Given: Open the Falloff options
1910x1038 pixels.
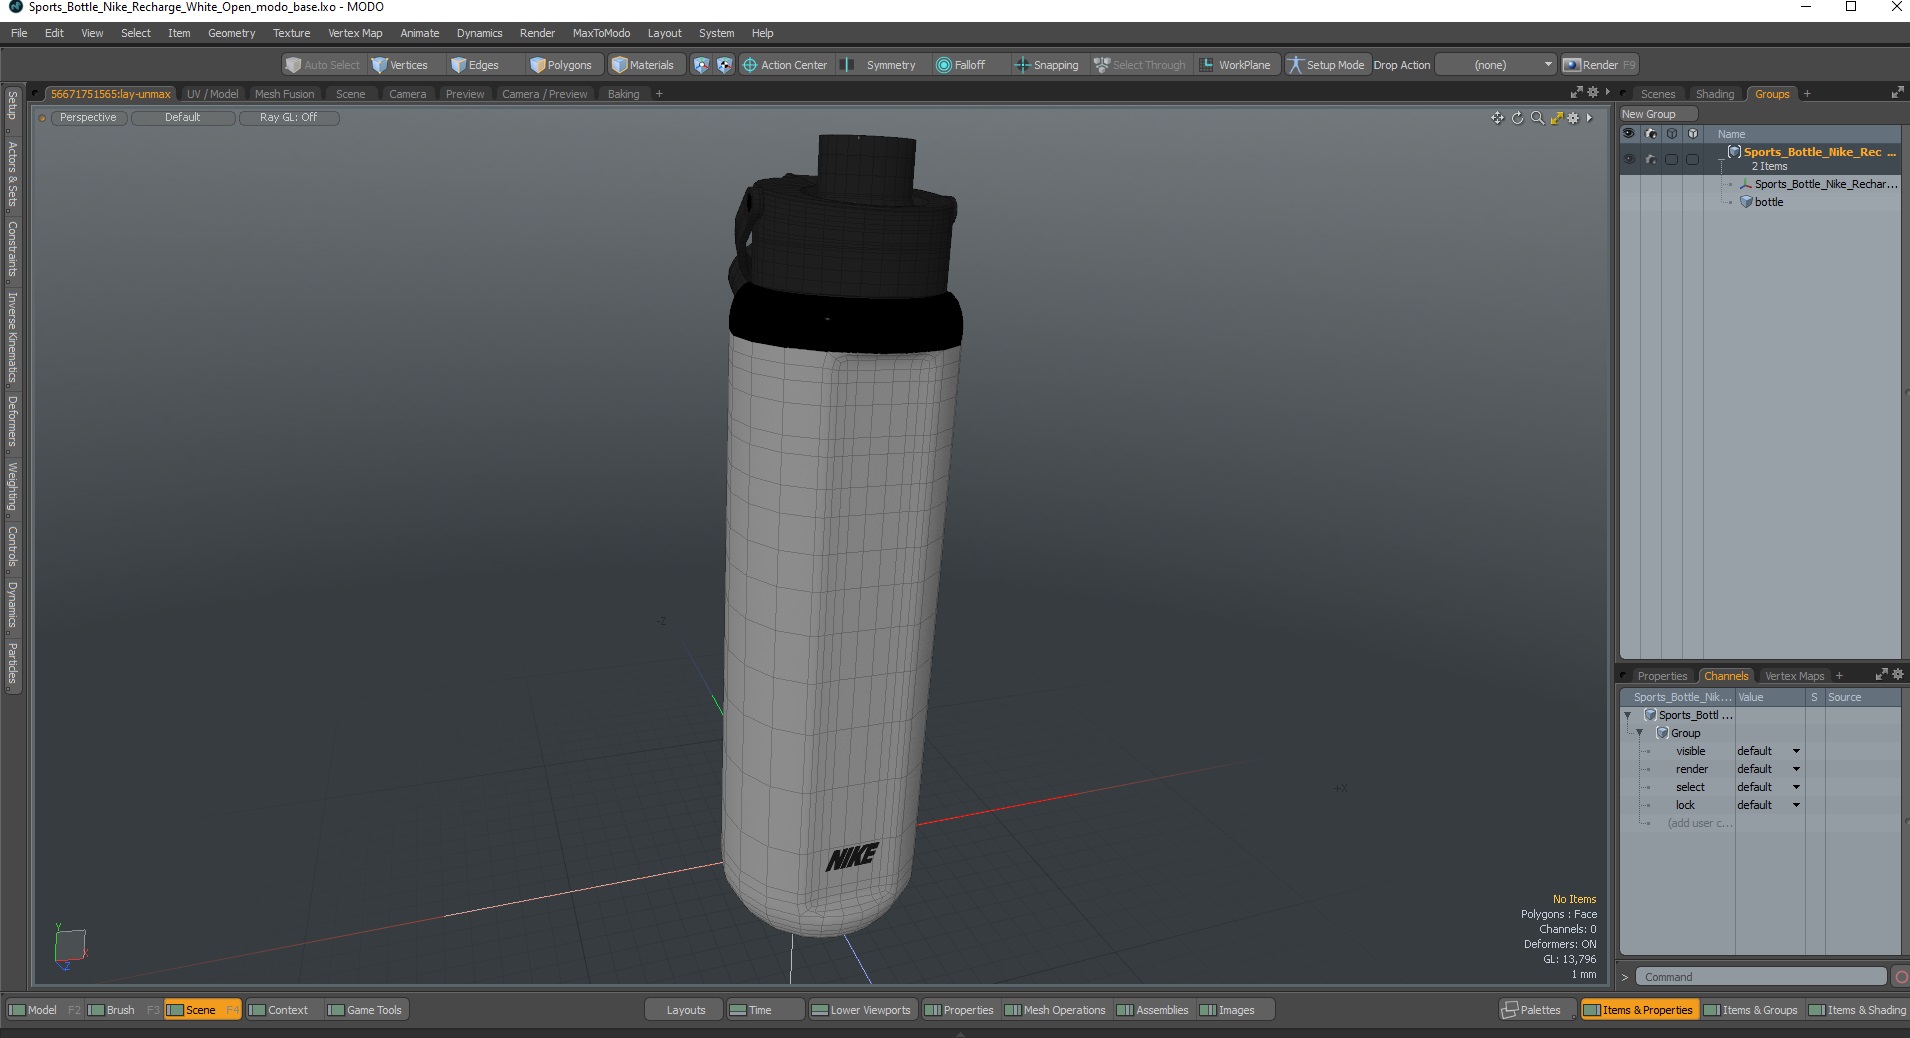Looking at the screenshot, I should tap(961, 65).
